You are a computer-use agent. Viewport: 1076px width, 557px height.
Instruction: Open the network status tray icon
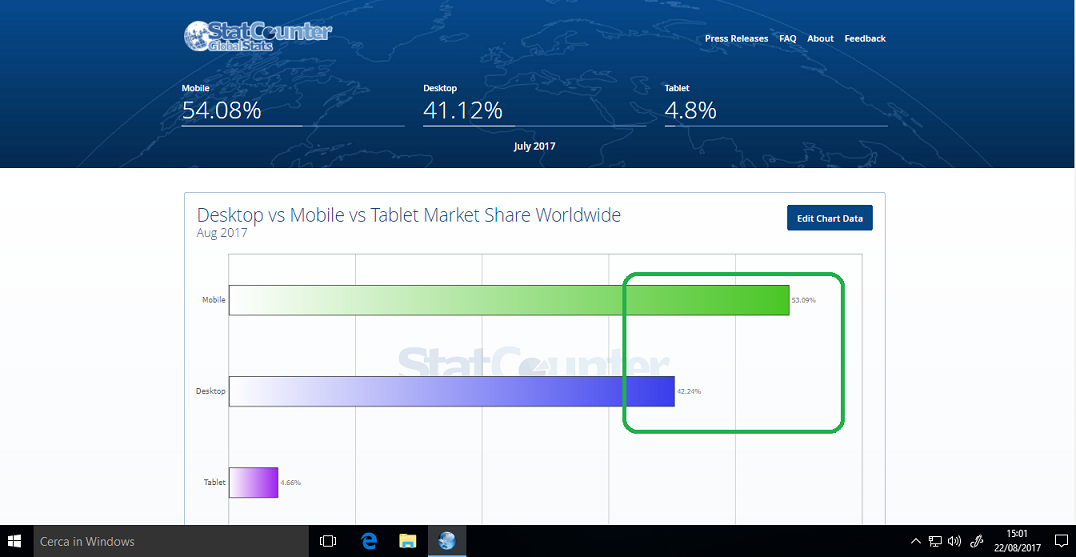(935, 541)
